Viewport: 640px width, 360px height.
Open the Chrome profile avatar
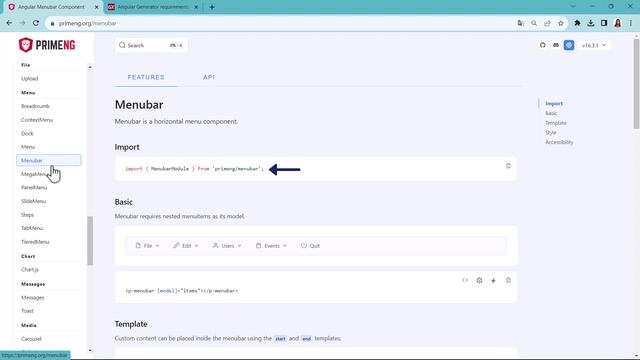[x=618, y=23]
